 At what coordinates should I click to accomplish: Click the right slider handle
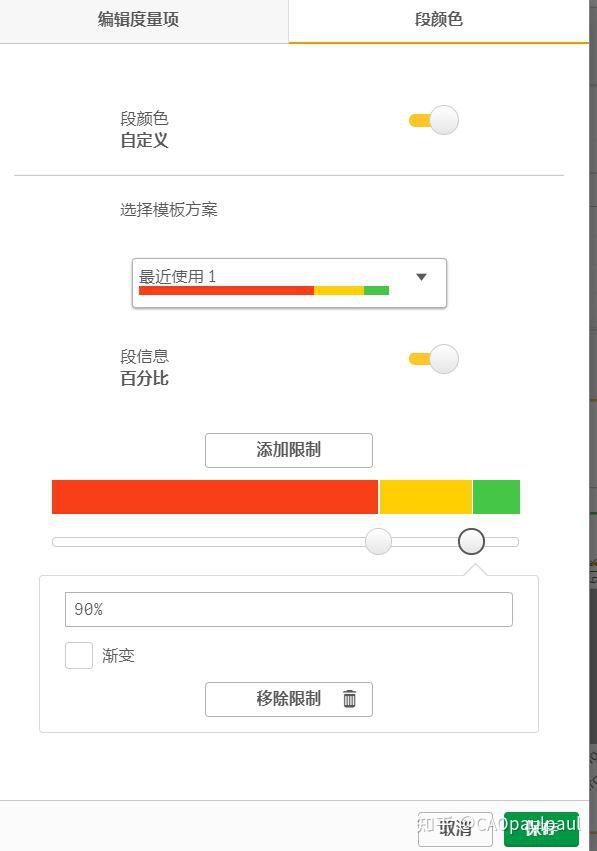(x=471, y=541)
